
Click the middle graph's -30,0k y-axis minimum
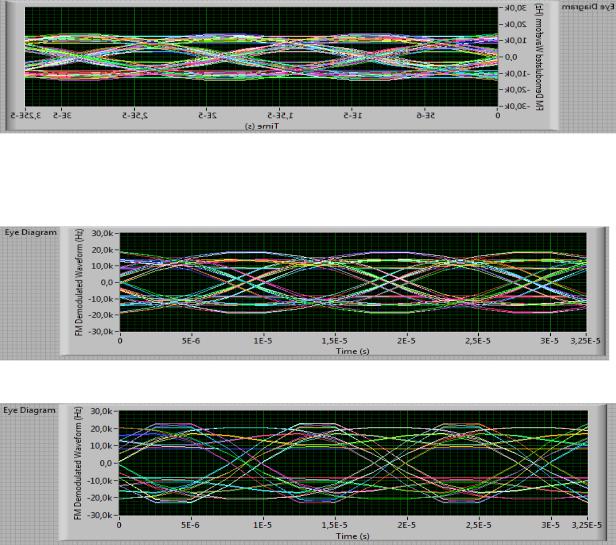click(101, 331)
